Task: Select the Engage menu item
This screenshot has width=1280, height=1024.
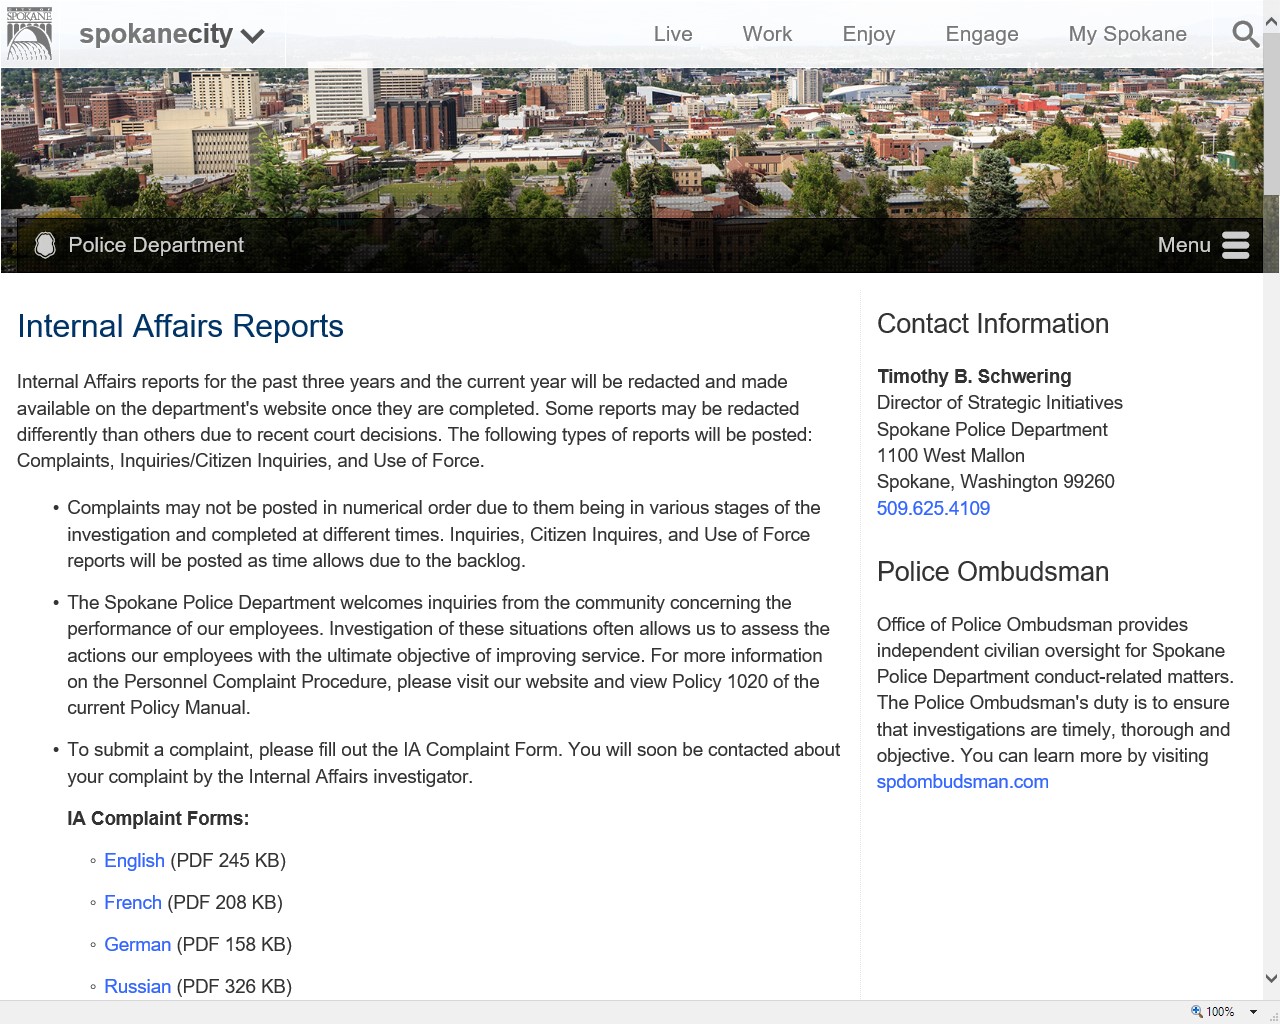Action: pos(981,34)
